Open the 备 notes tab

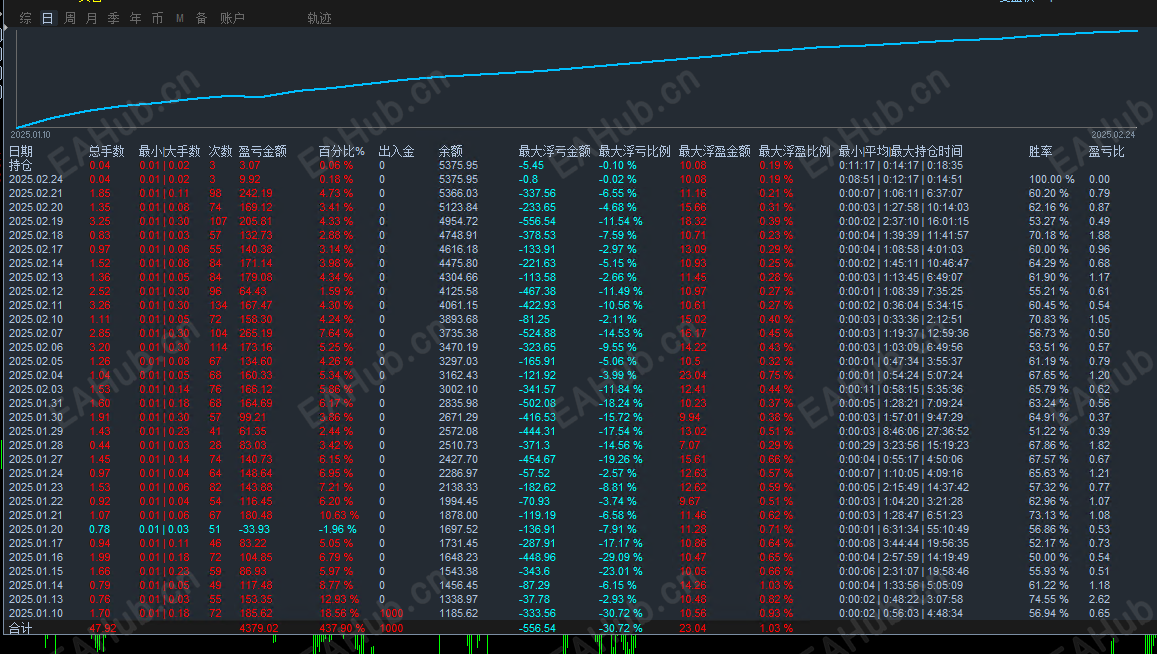(x=201, y=18)
